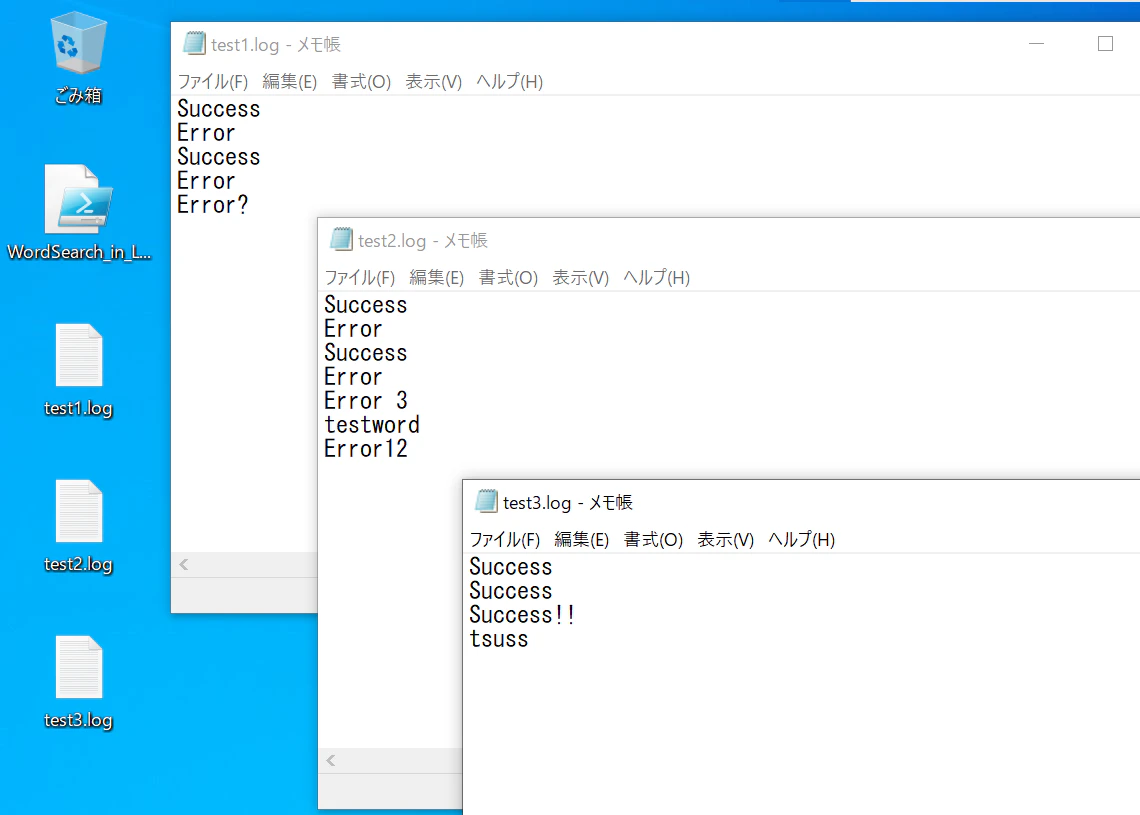1140x815 pixels.
Task: Select the test2.log desktop file icon
Action: (79, 526)
